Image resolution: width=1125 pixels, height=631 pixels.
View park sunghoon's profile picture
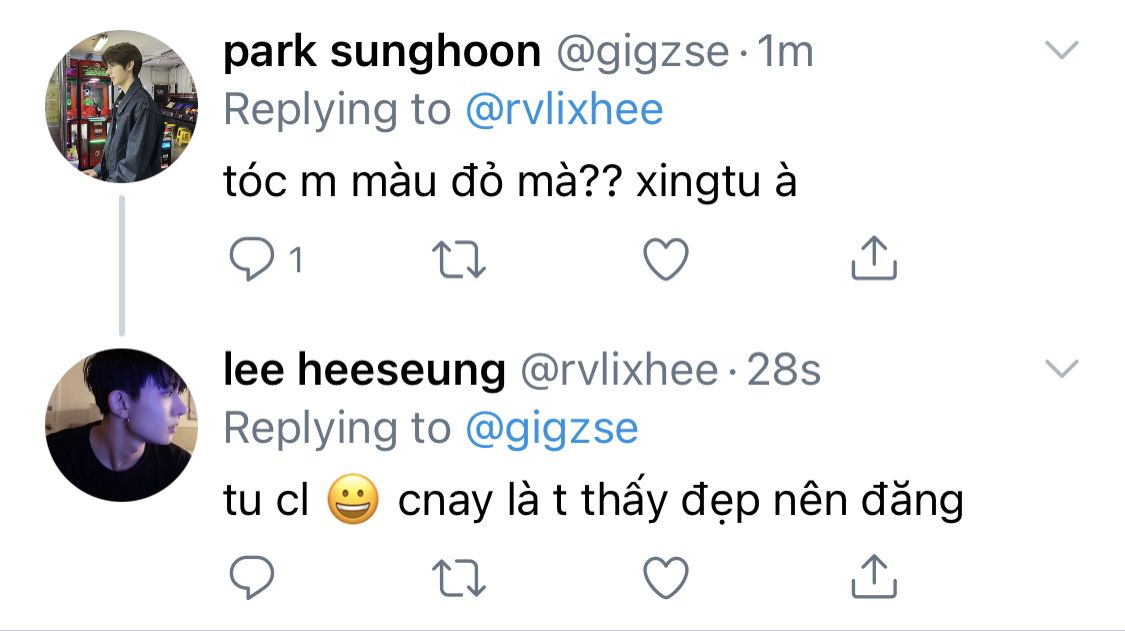pyautogui.click(x=121, y=106)
